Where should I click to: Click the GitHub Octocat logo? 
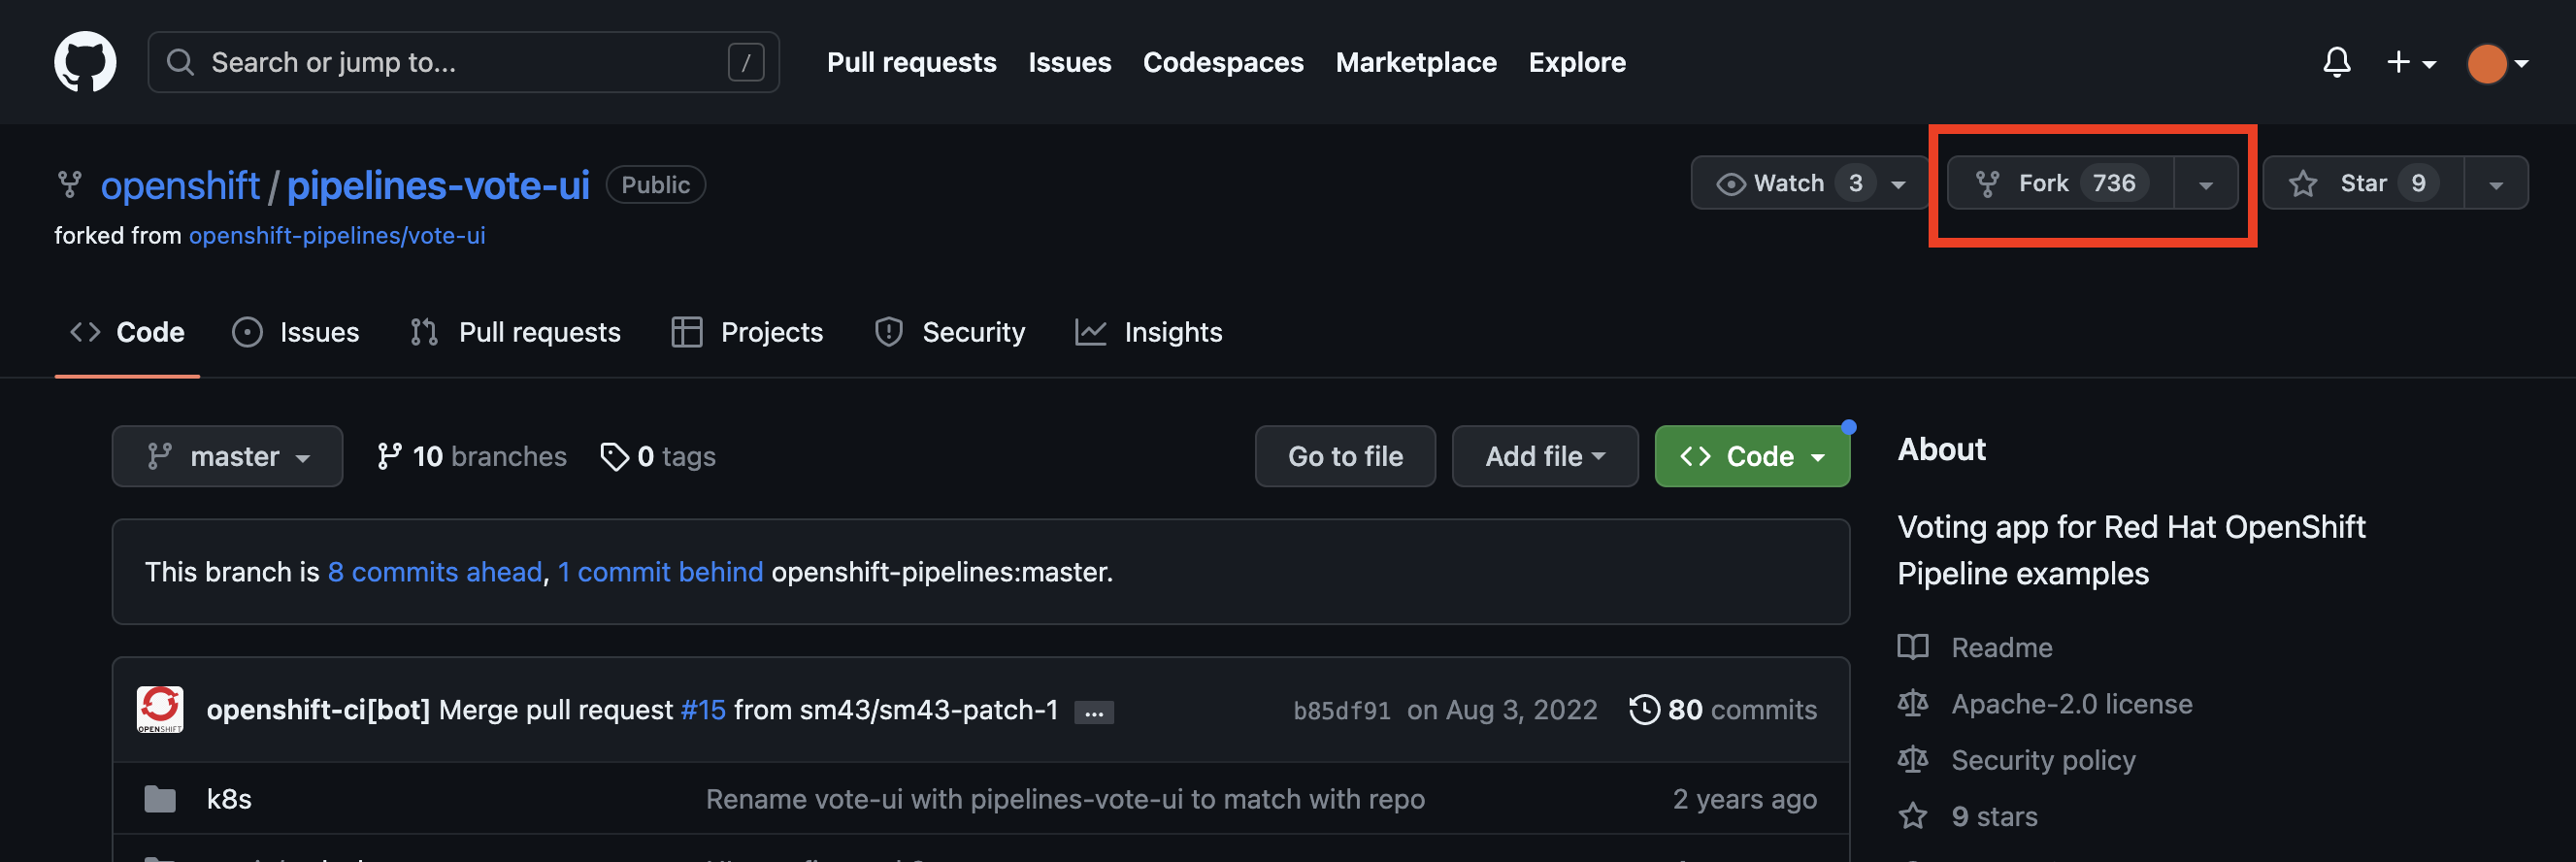pyautogui.click(x=85, y=62)
